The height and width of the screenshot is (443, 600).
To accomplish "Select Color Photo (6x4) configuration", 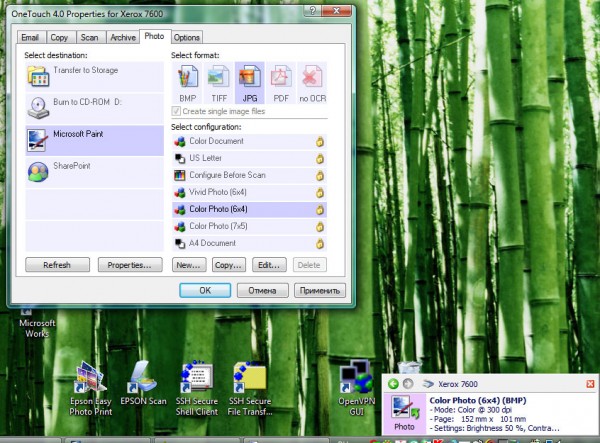I will coord(249,210).
